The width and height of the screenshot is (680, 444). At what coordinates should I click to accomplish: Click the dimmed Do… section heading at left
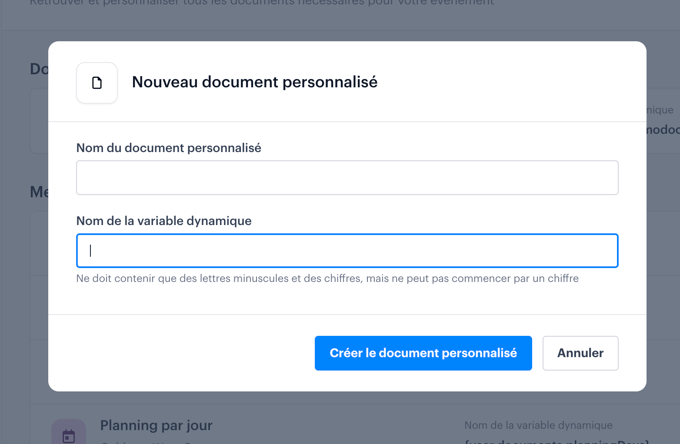[x=38, y=69]
